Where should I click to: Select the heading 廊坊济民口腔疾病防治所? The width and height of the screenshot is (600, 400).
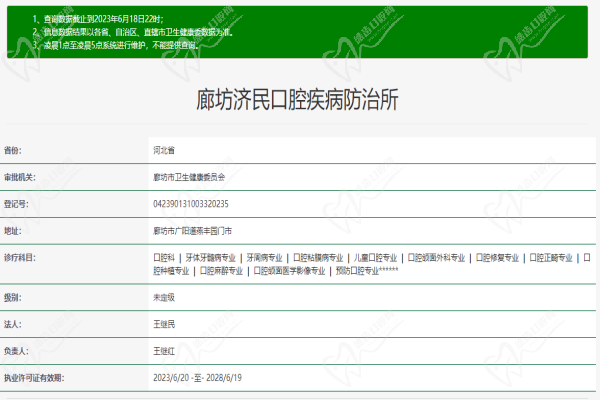click(x=297, y=100)
